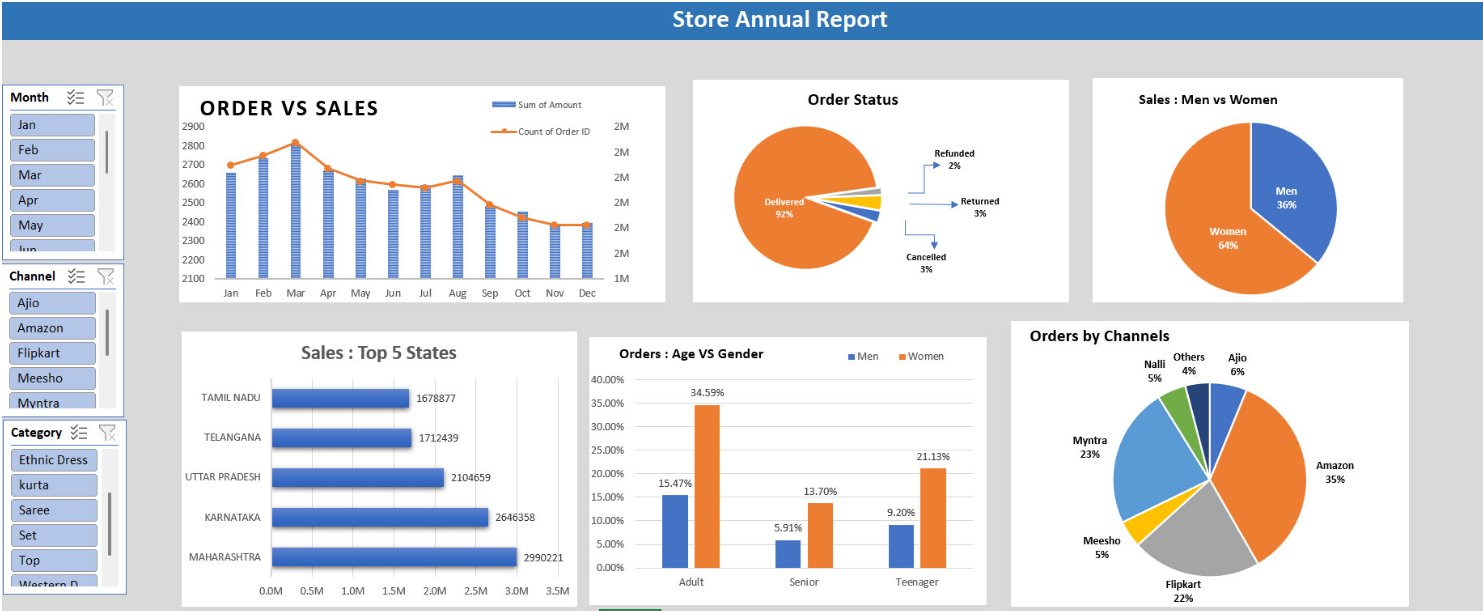Select Feb in the Month slicer
Viewport: 1483px width, 611px height.
coord(52,149)
